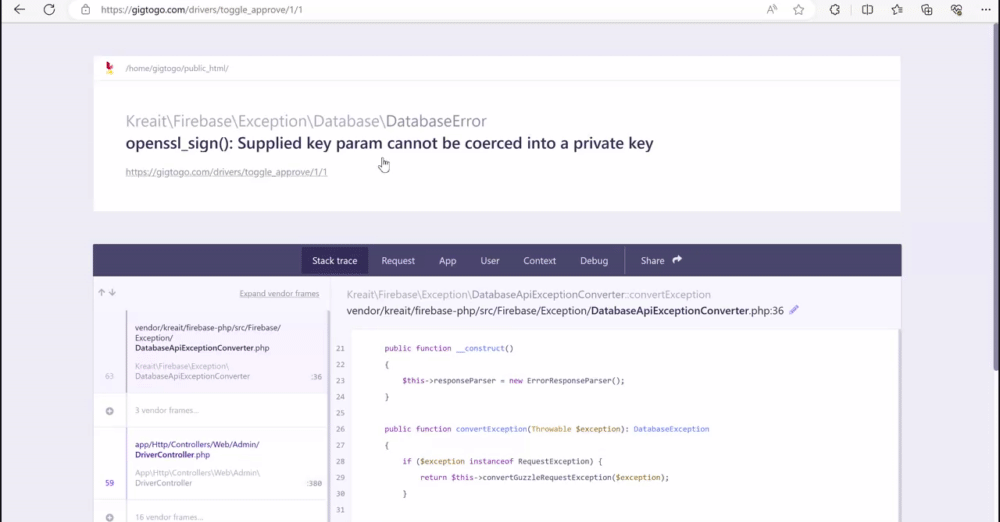Click code line 29 return statement
This screenshot has height=522, width=1000.
pyautogui.click(x=544, y=477)
